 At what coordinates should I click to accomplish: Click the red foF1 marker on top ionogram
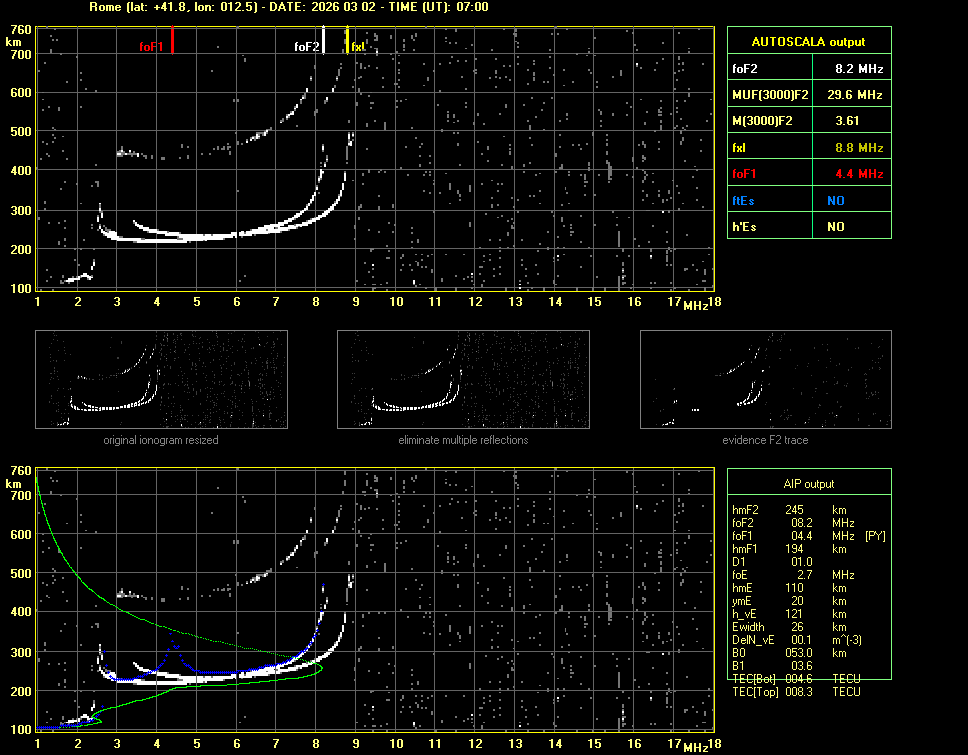coord(172,41)
